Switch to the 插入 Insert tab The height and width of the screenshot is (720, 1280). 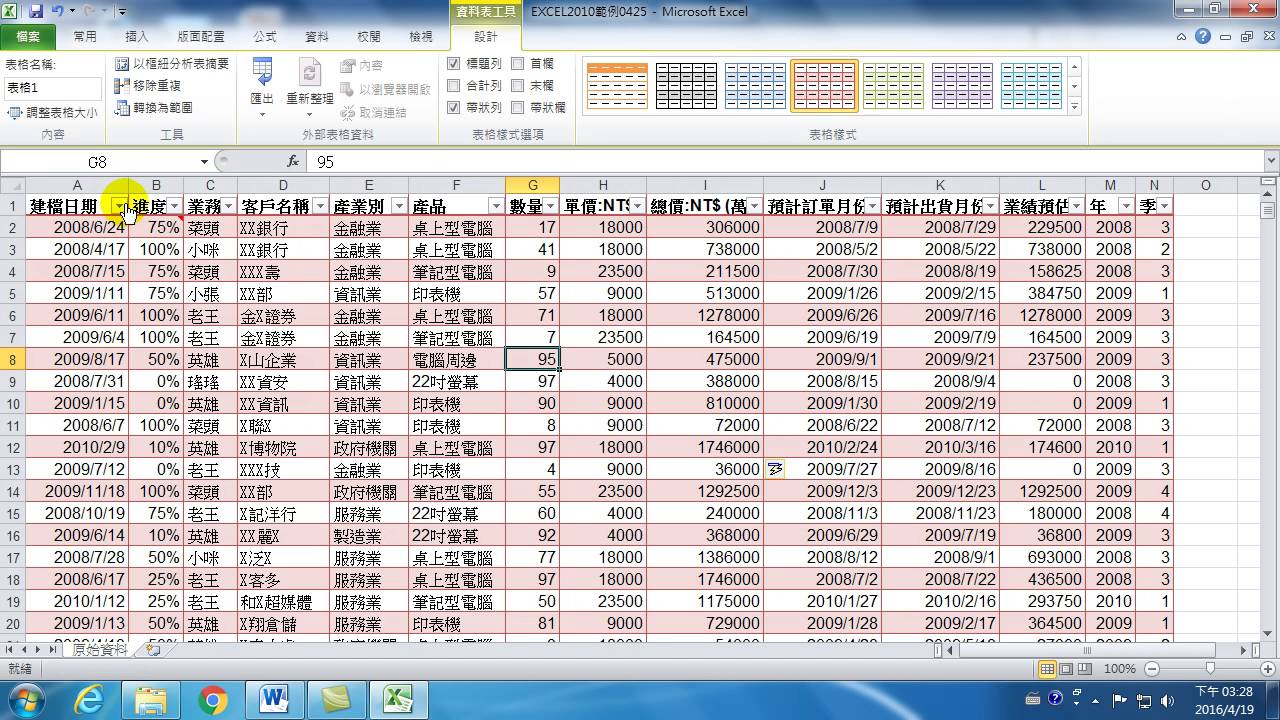pyautogui.click(x=137, y=36)
